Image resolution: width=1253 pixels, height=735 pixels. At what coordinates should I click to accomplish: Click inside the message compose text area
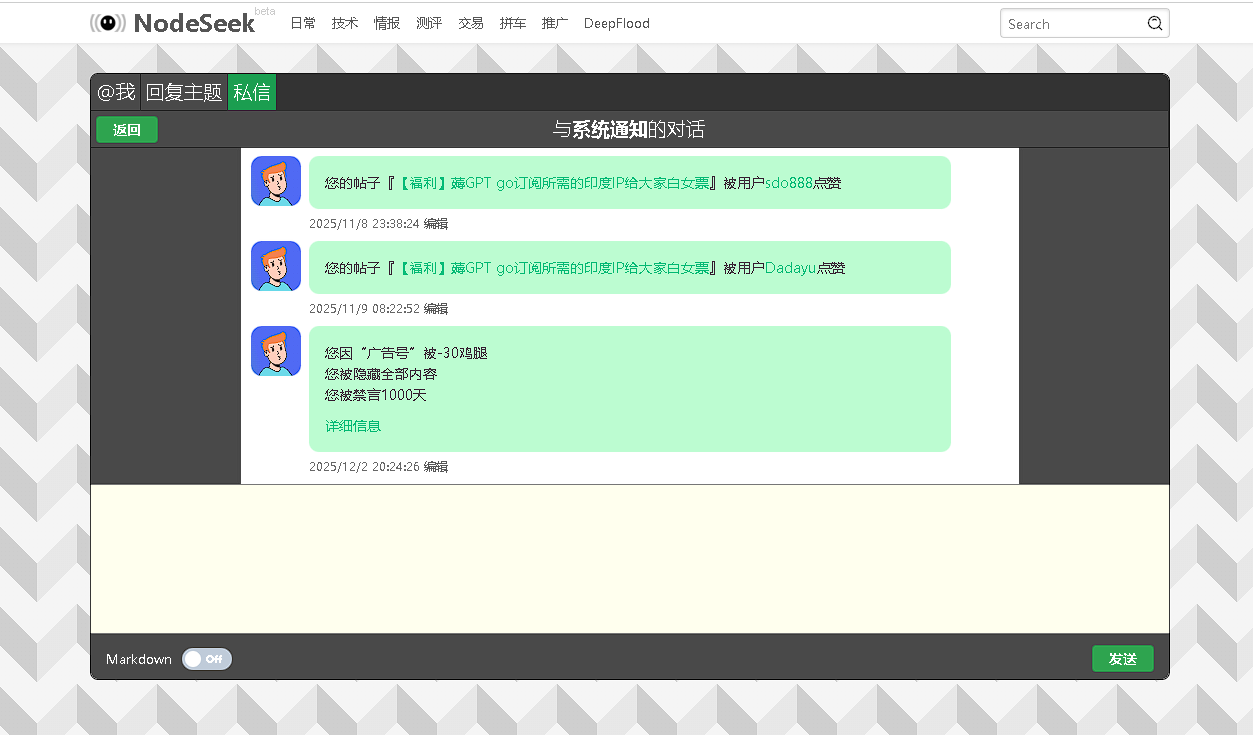click(630, 558)
